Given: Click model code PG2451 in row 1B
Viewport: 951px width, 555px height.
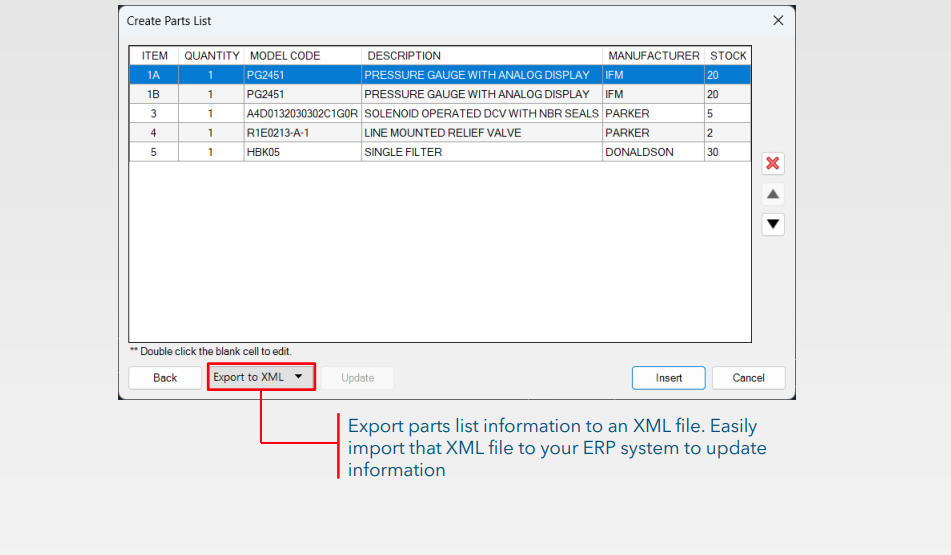Looking at the screenshot, I should click(x=303, y=95).
